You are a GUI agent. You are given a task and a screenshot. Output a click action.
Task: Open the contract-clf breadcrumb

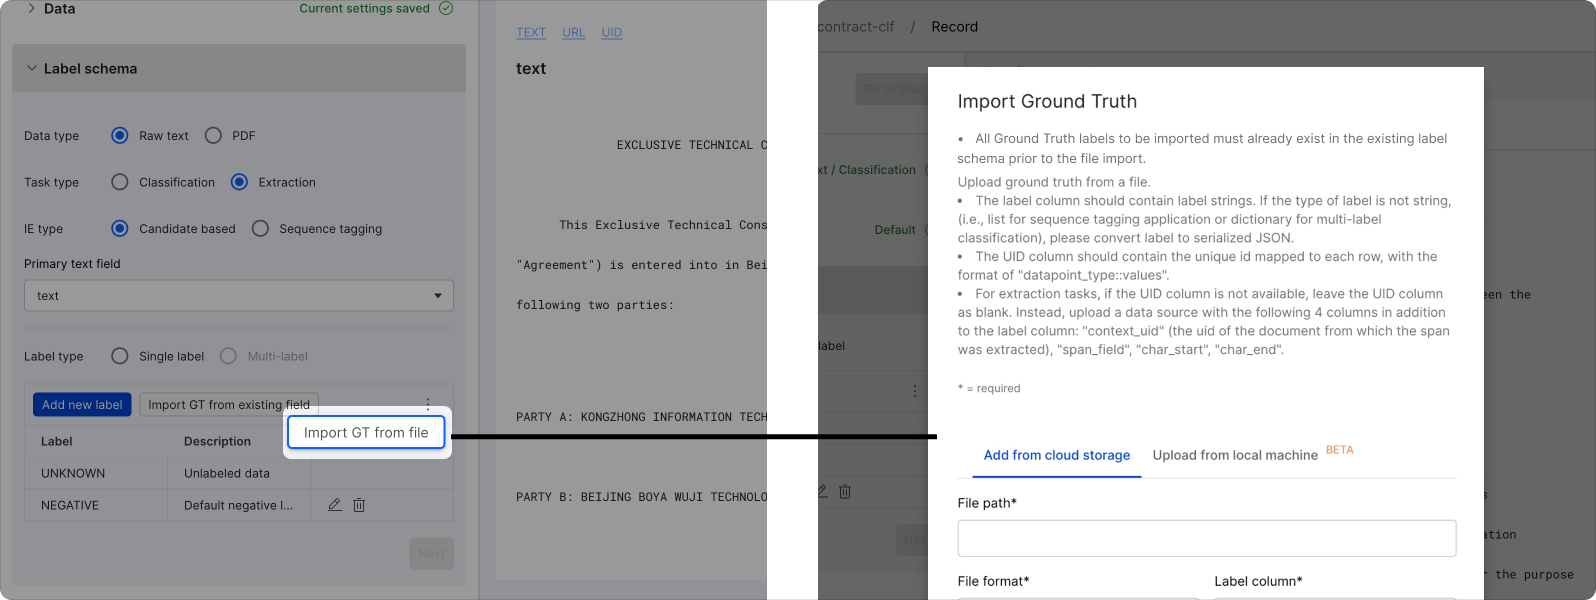(x=856, y=27)
